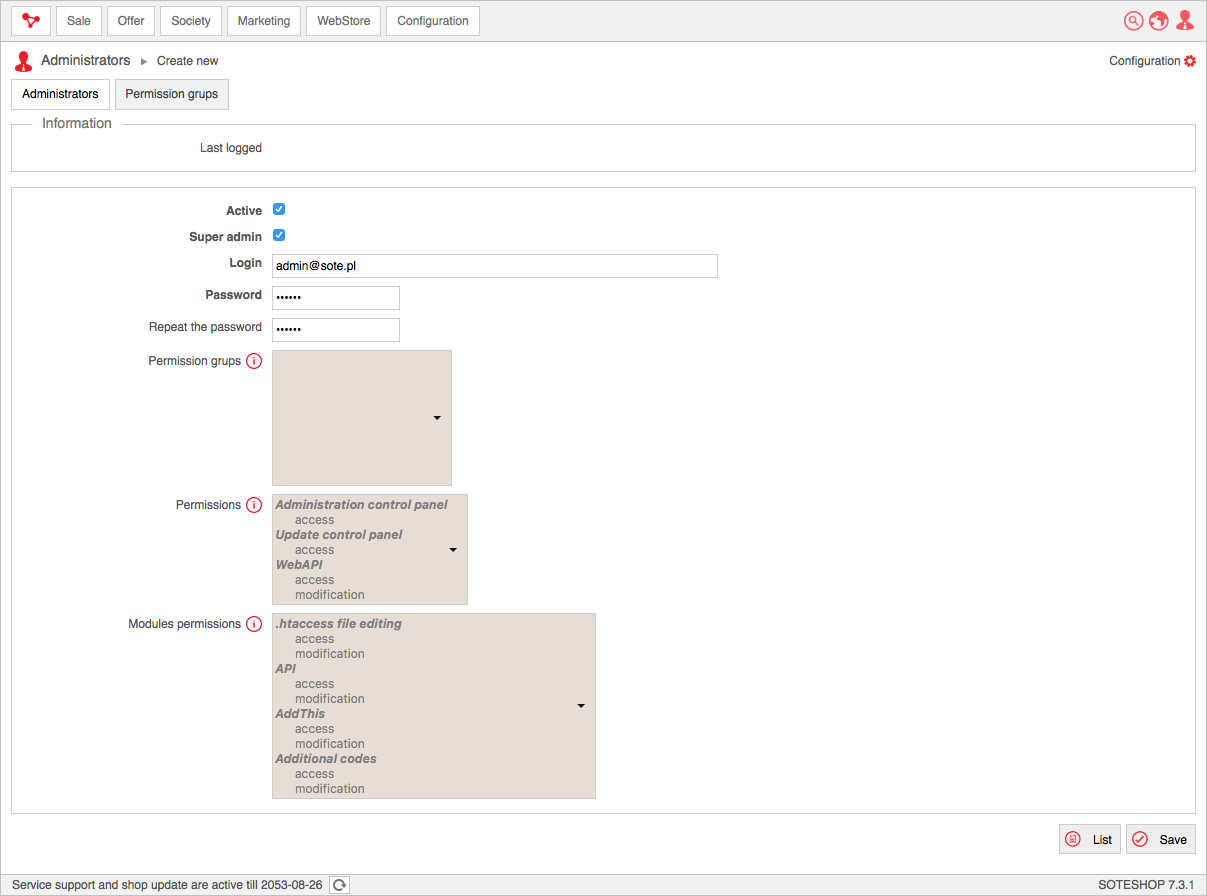Show info icon next to Permissions
The width and height of the screenshot is (1207, 896).
tap(254, 505)
